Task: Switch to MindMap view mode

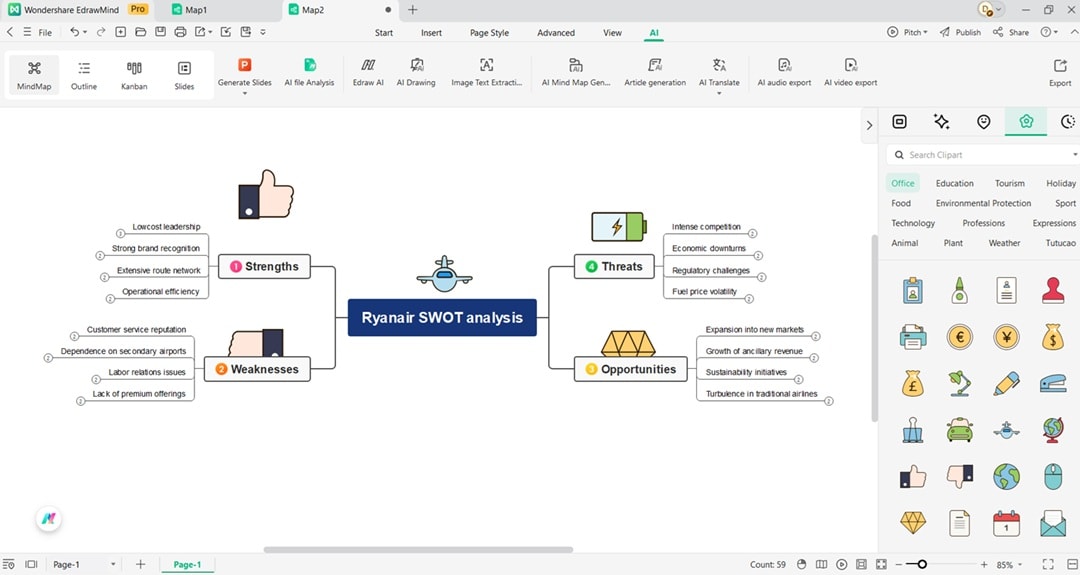Action: pos(34,76)
